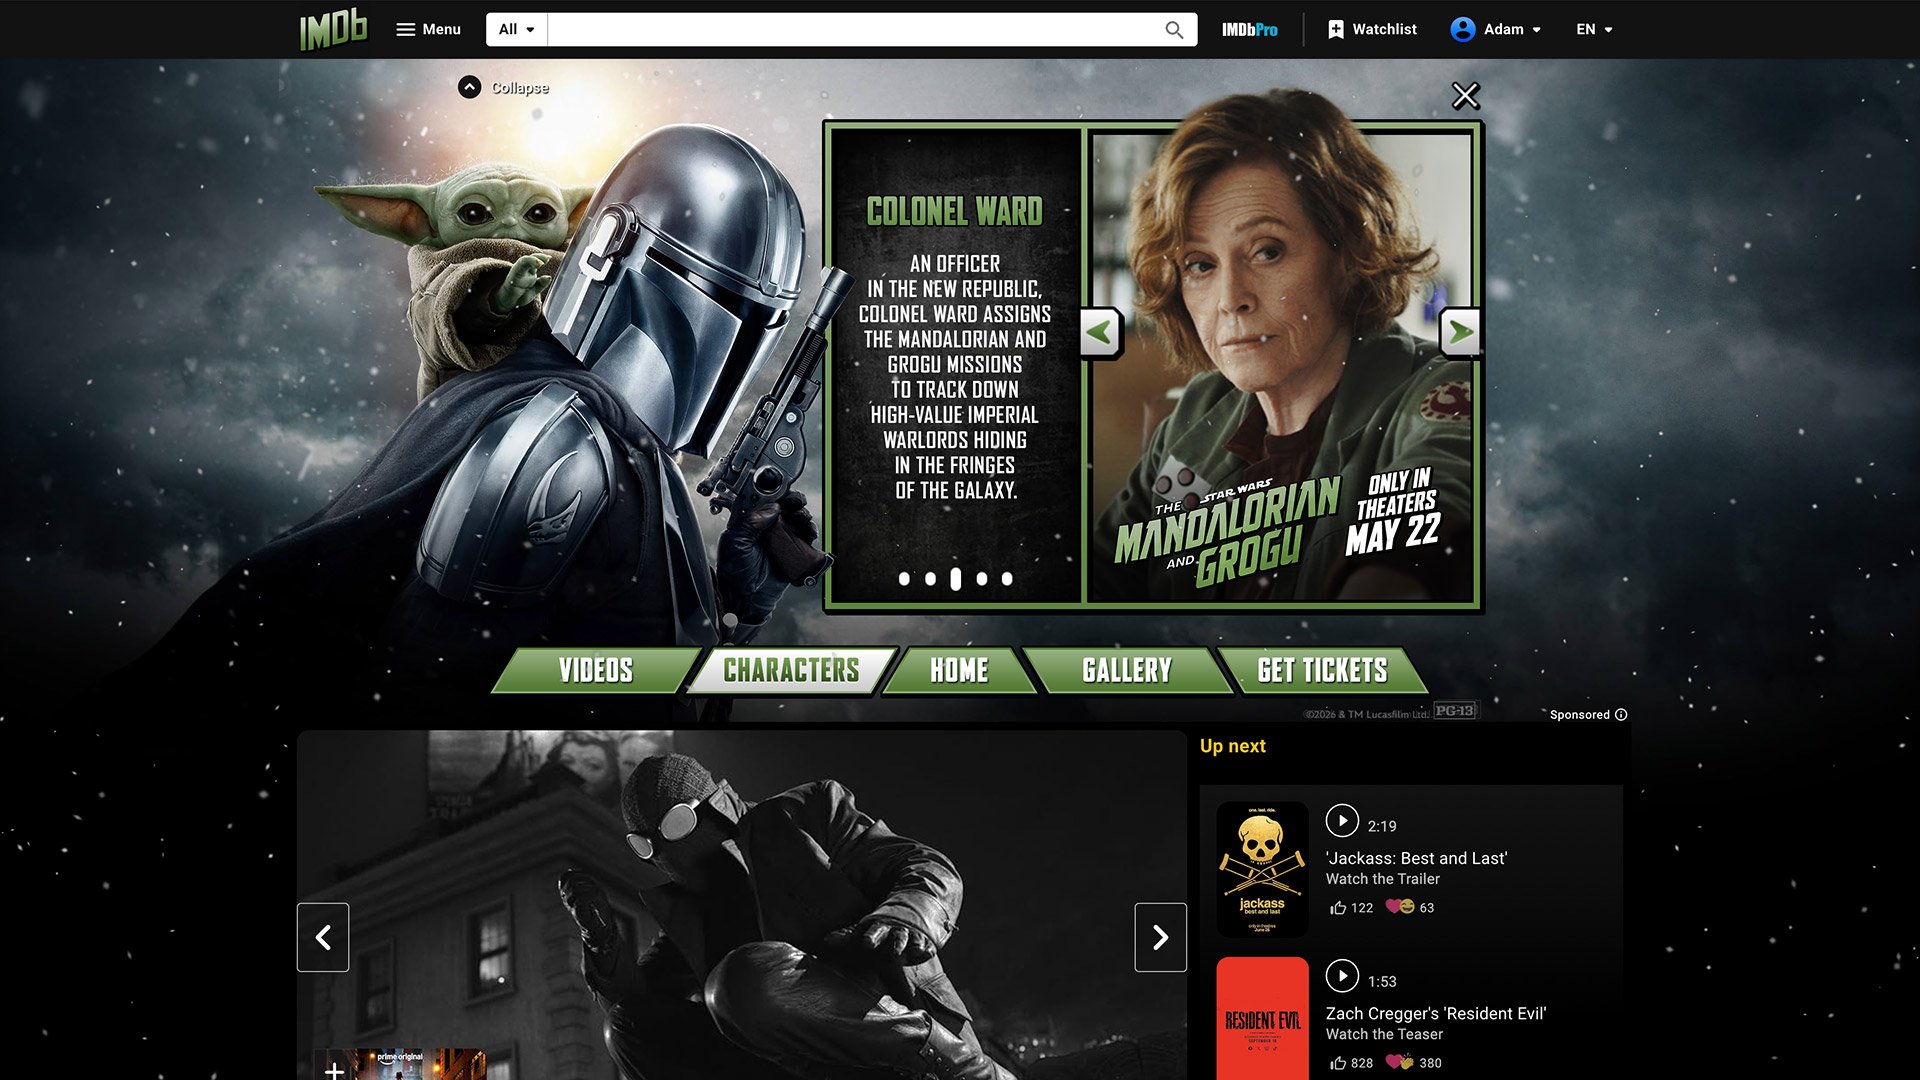Click the 2:19 trailer duration
The image size is (1920, 1080).
(x=1382, y=826)
